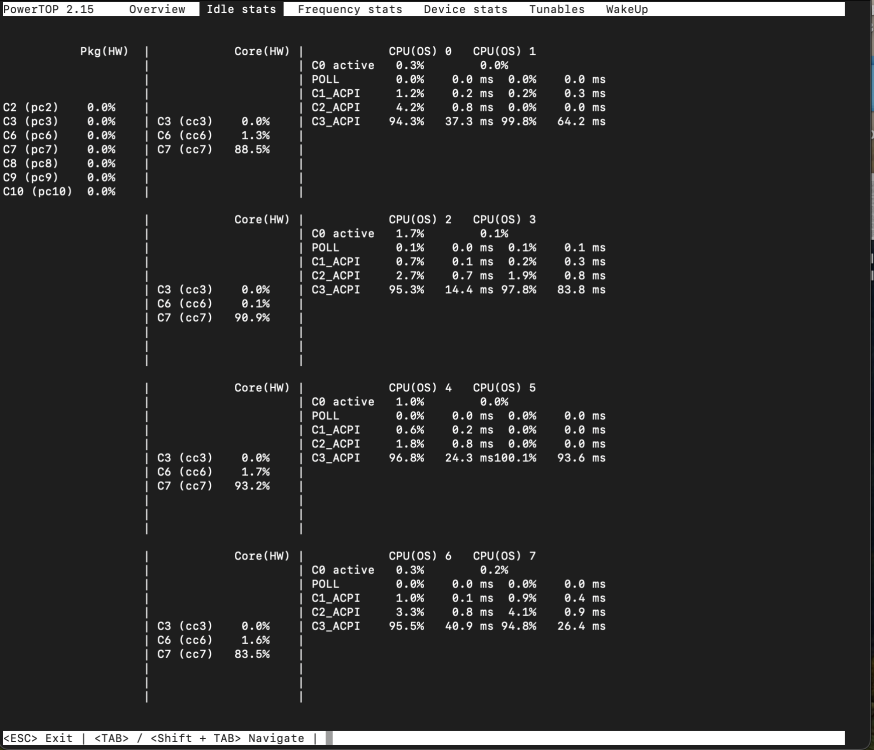Click the C3_ACPI duration 83.8 ms

[x=581, y=289]
